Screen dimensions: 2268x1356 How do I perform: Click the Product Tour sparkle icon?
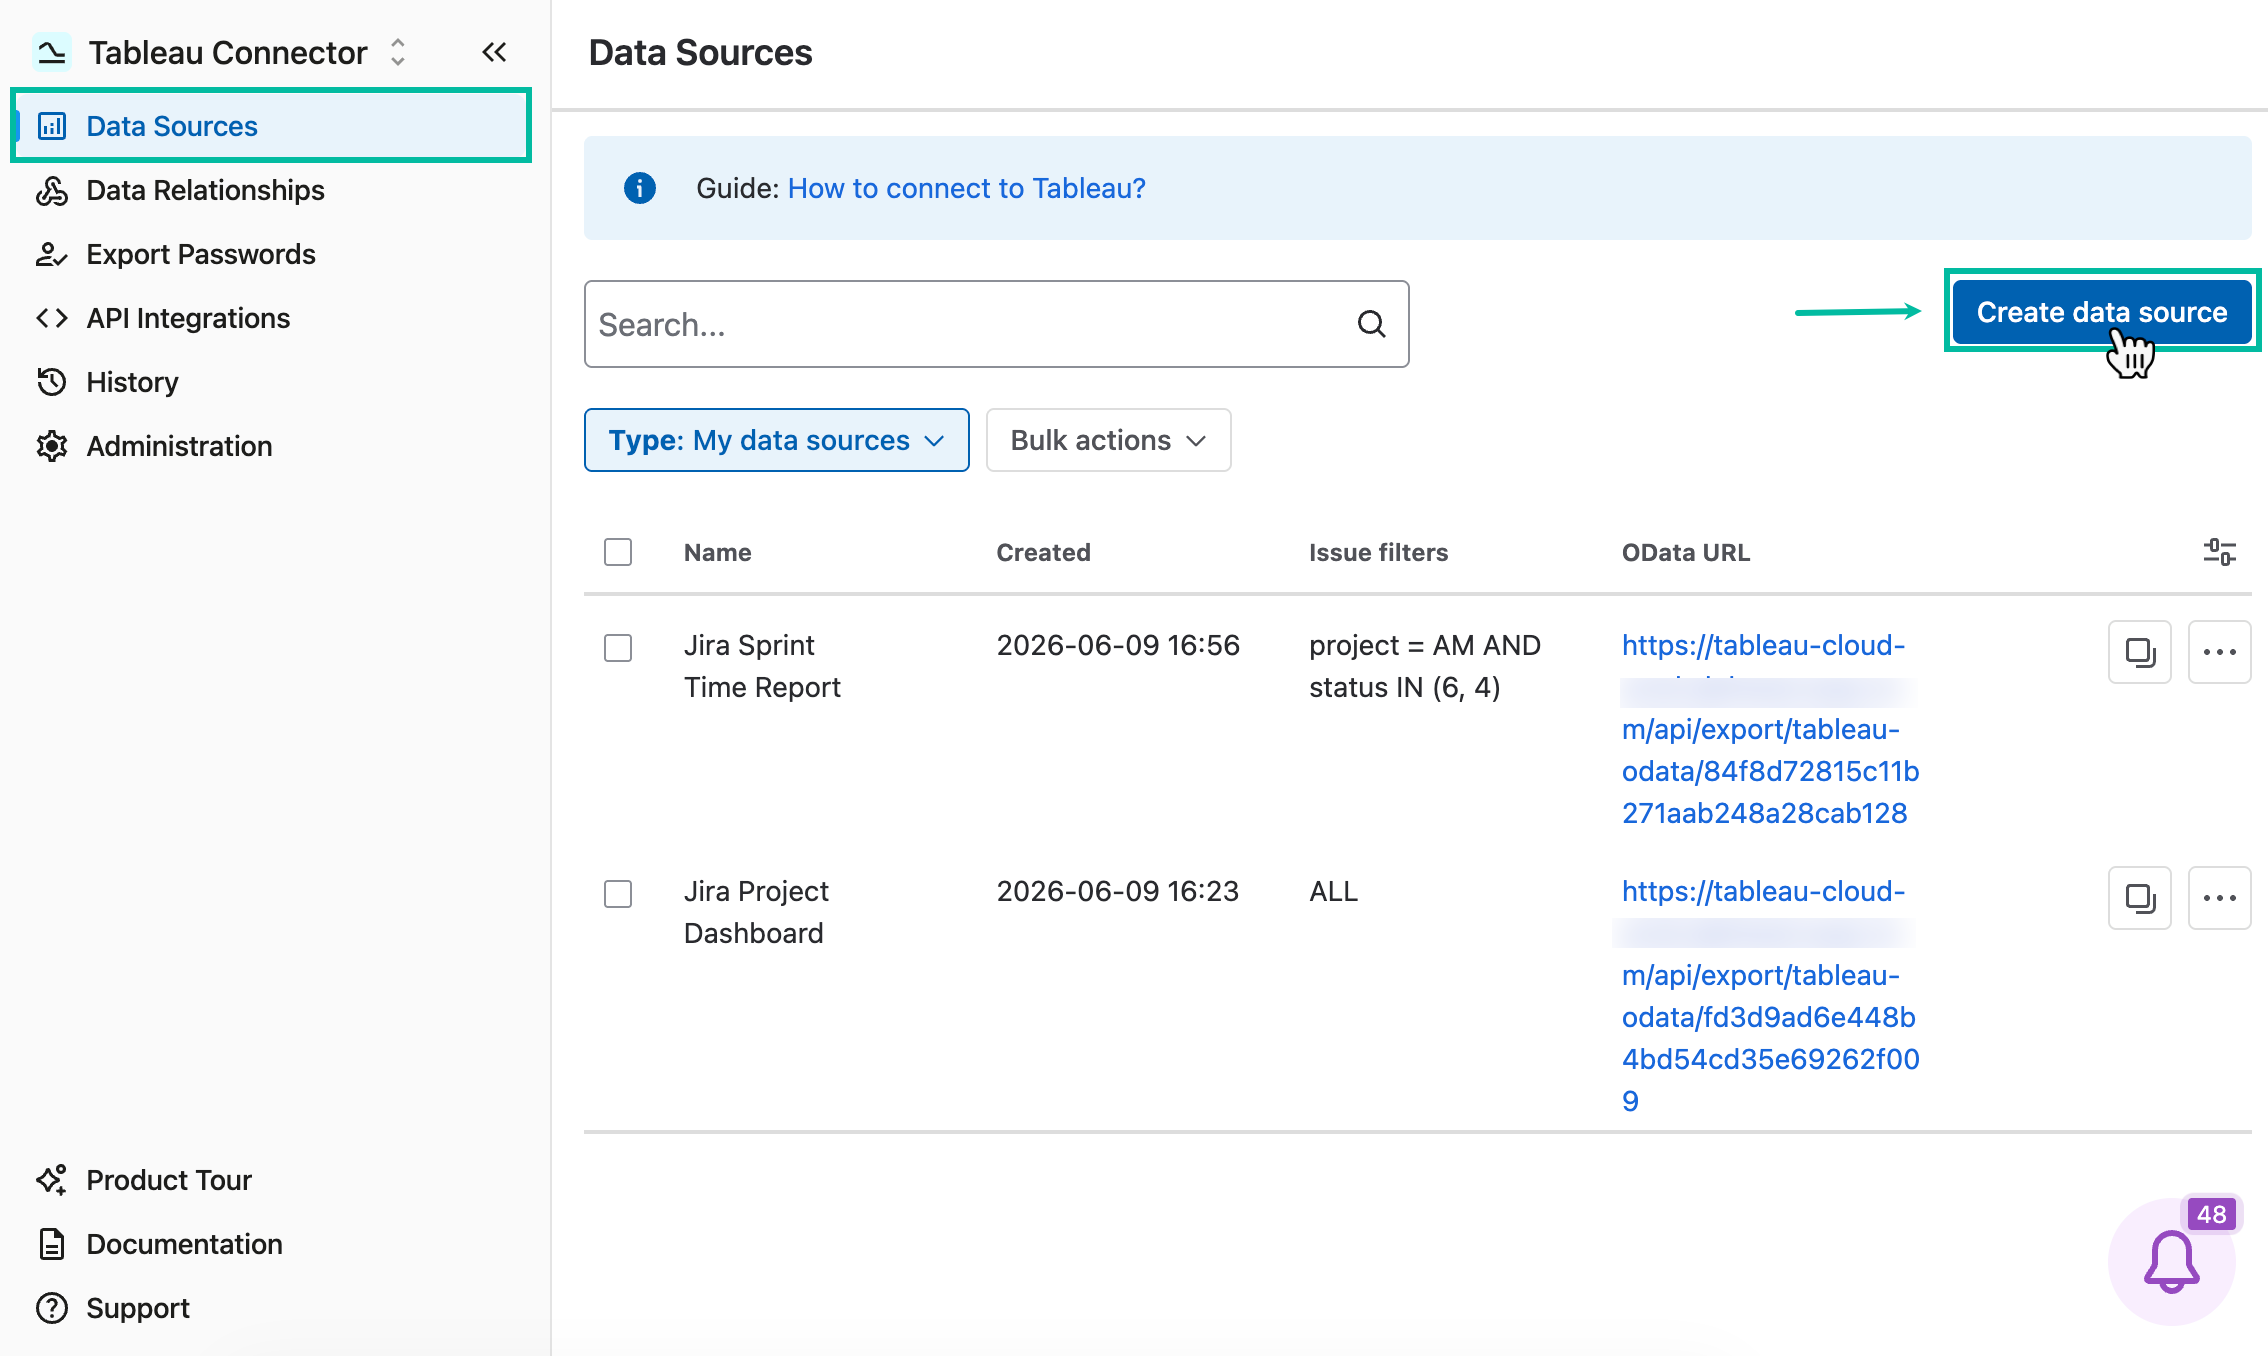click(x=52, y=1180)
